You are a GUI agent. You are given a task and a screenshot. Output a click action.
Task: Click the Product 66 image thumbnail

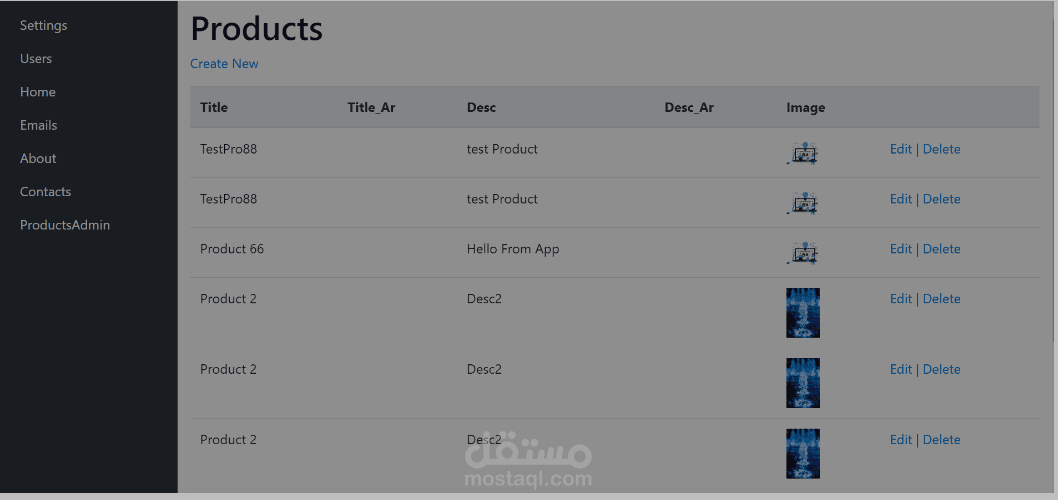click(803, 253)
